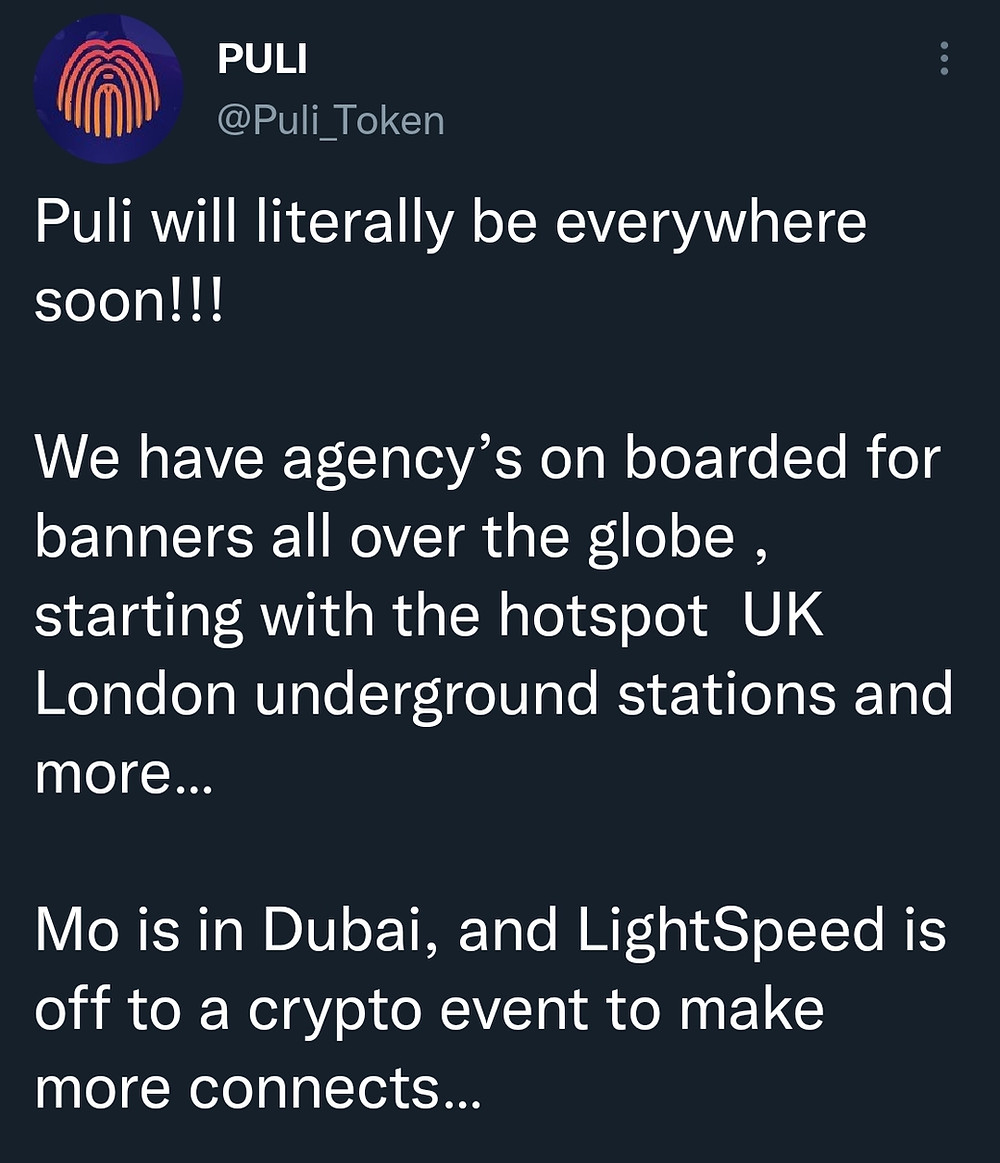The image size is (1000, 1163).
Task: Click 'starting with the hotspot' text
Action: 371,616
